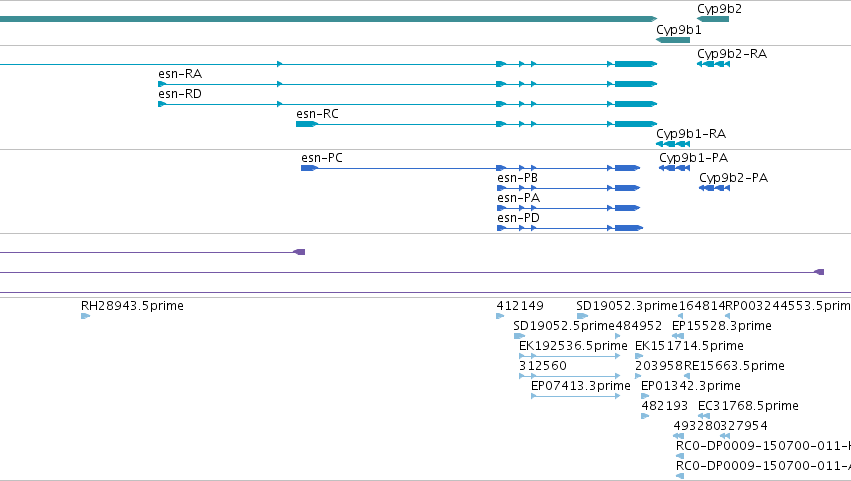The width and height of the screenshot is (851, 481).
Task: Click the EK192536.5prime alignment line
Action: pos(570,356)
